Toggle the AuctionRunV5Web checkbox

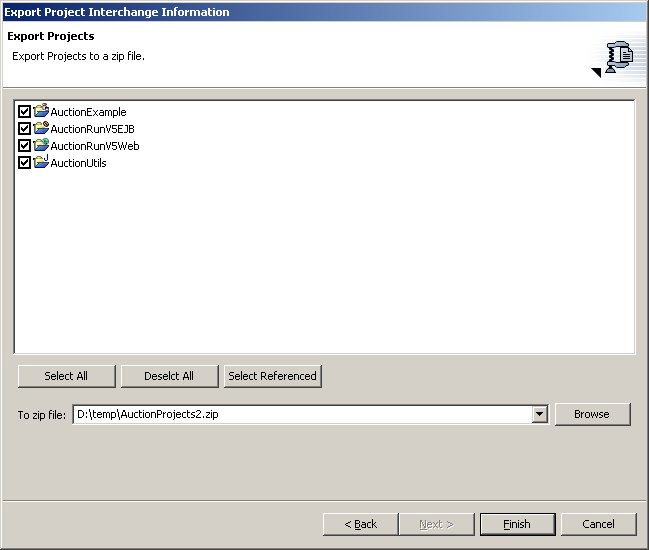(24, 145)
